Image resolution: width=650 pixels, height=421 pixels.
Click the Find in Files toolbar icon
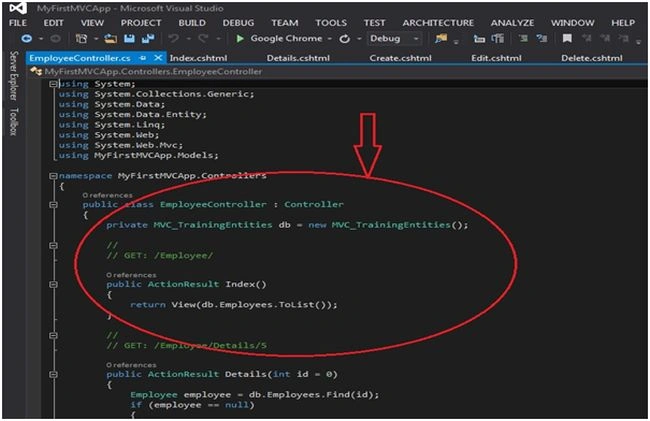coord(441,39)
